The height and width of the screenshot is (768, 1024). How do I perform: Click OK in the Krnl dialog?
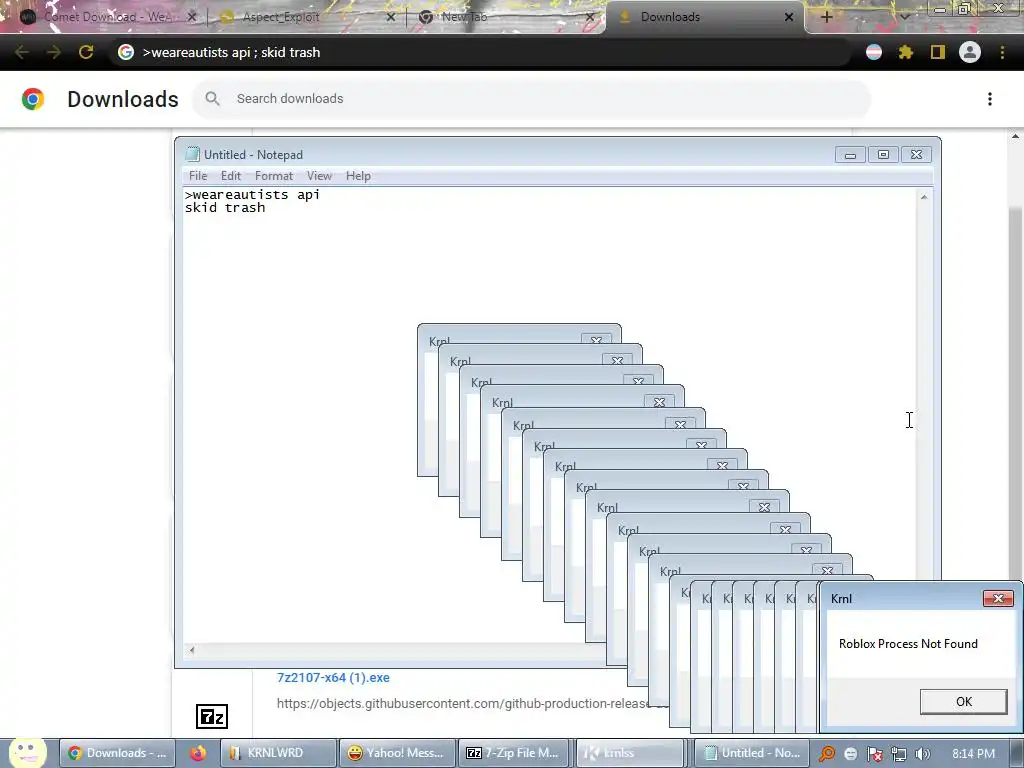963,701
